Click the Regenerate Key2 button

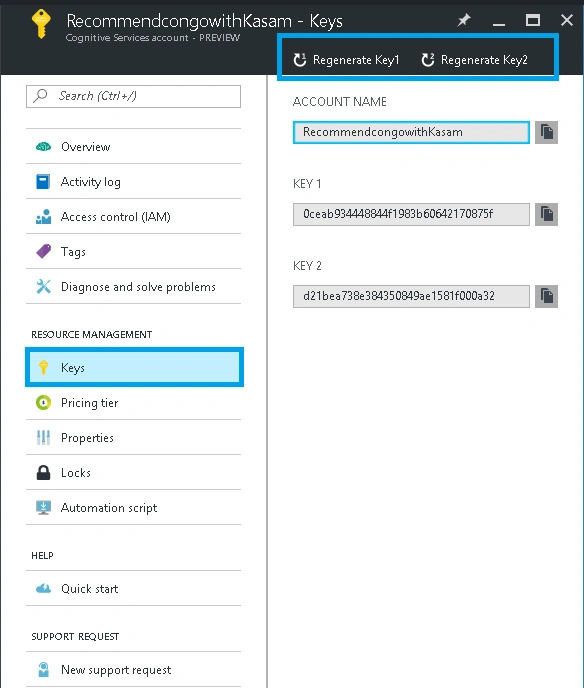coord(474,60)
